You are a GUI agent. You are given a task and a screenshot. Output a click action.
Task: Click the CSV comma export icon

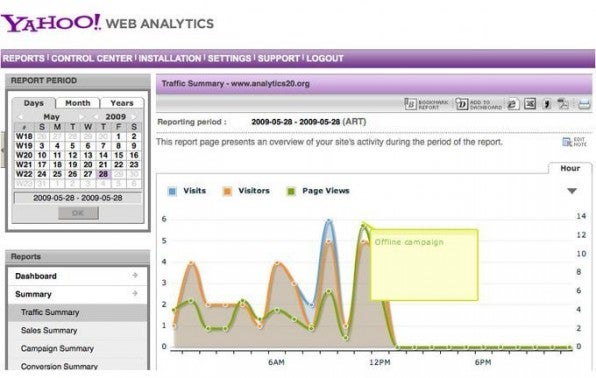(547, 104)
